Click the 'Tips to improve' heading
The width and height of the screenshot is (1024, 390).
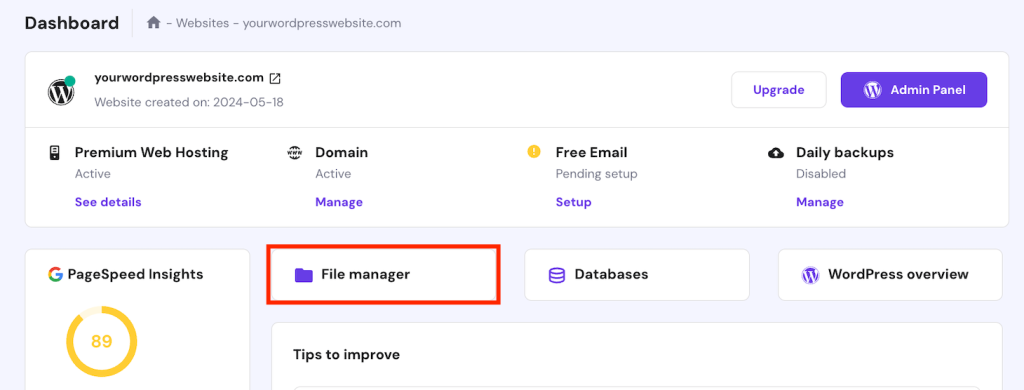coord(346,355)
